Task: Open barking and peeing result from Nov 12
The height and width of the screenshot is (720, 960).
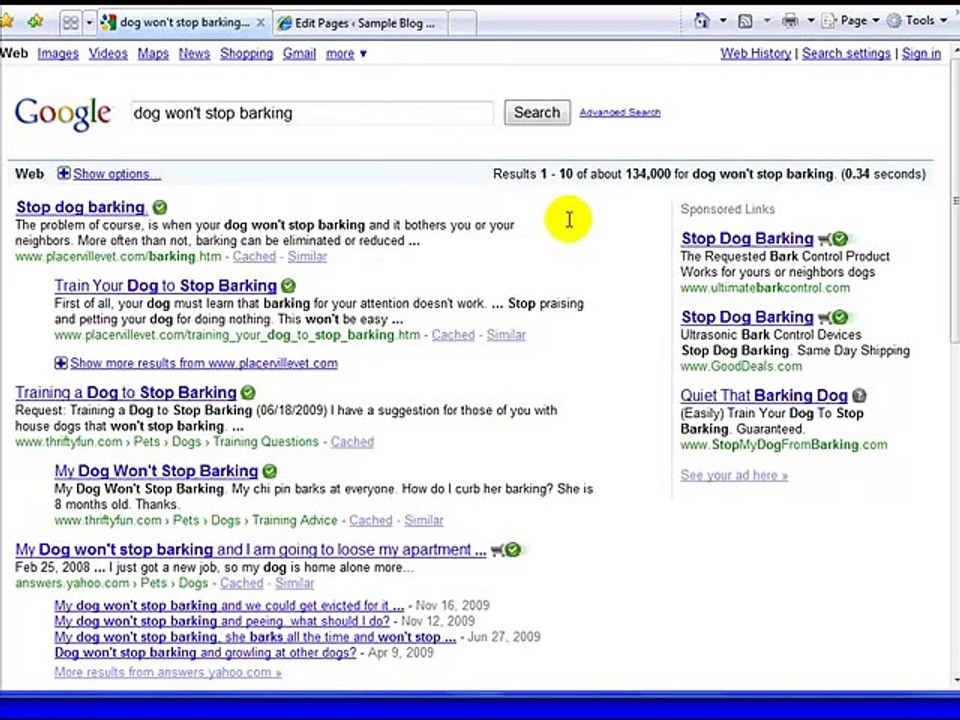Action: pyautogui.click(x=222, y=621)
